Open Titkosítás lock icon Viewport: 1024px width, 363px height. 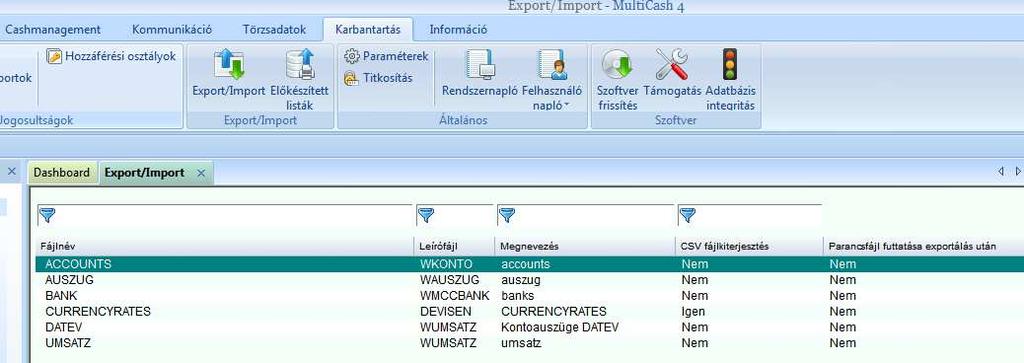tap(352, 78)
